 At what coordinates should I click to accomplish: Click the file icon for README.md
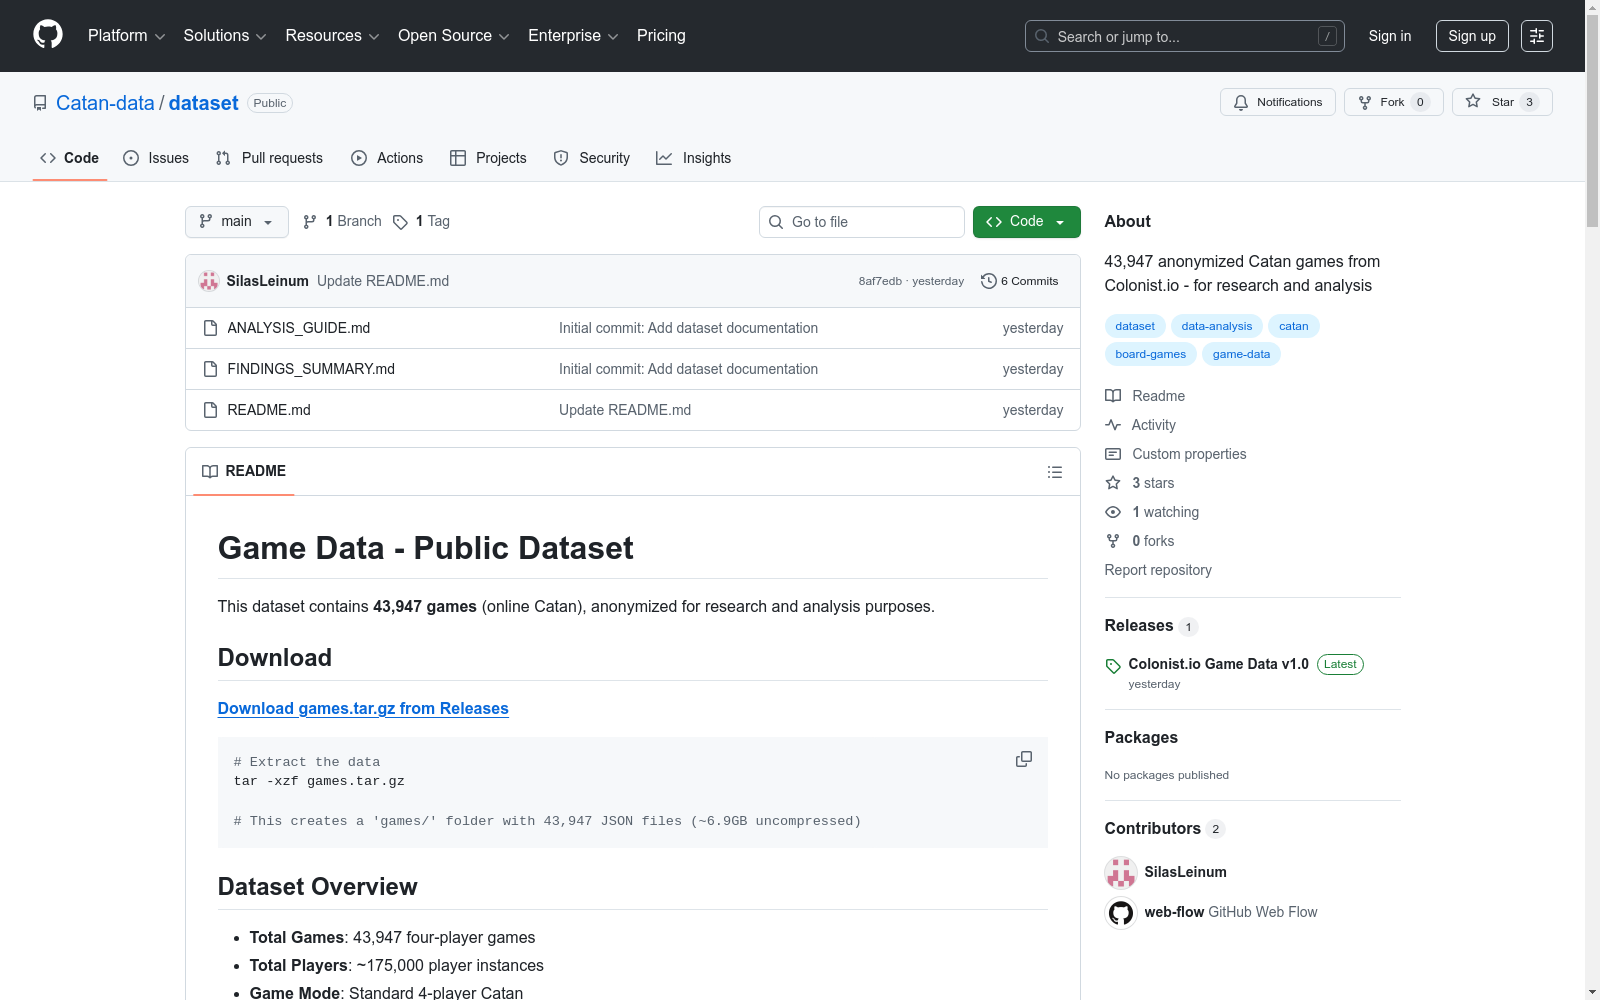[x=210, y=410]
